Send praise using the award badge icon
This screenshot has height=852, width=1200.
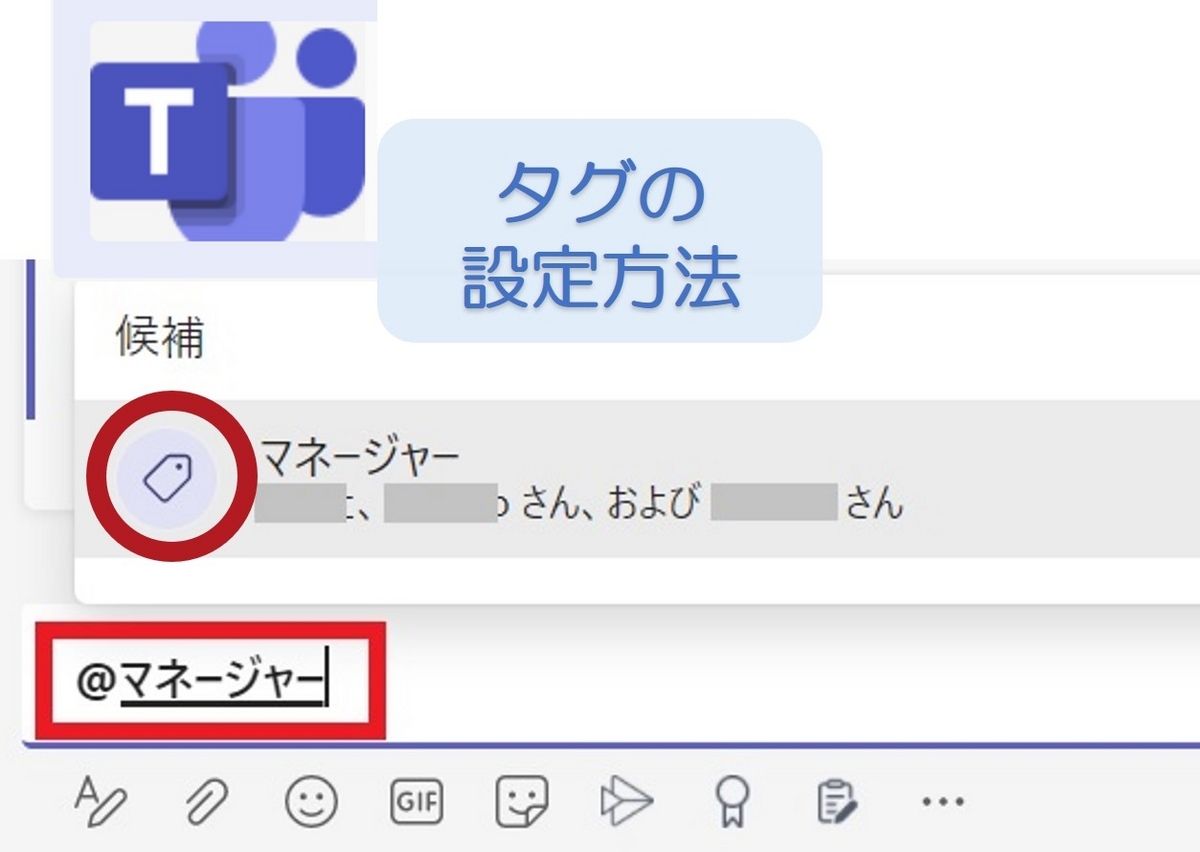(x=733, y=800)
